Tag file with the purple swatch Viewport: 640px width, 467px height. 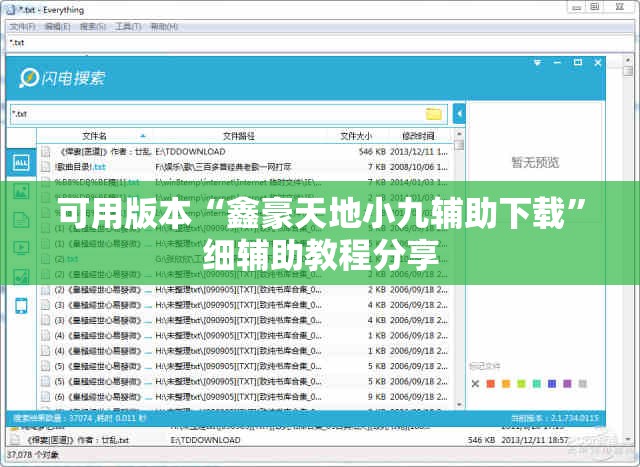[567, 384]
